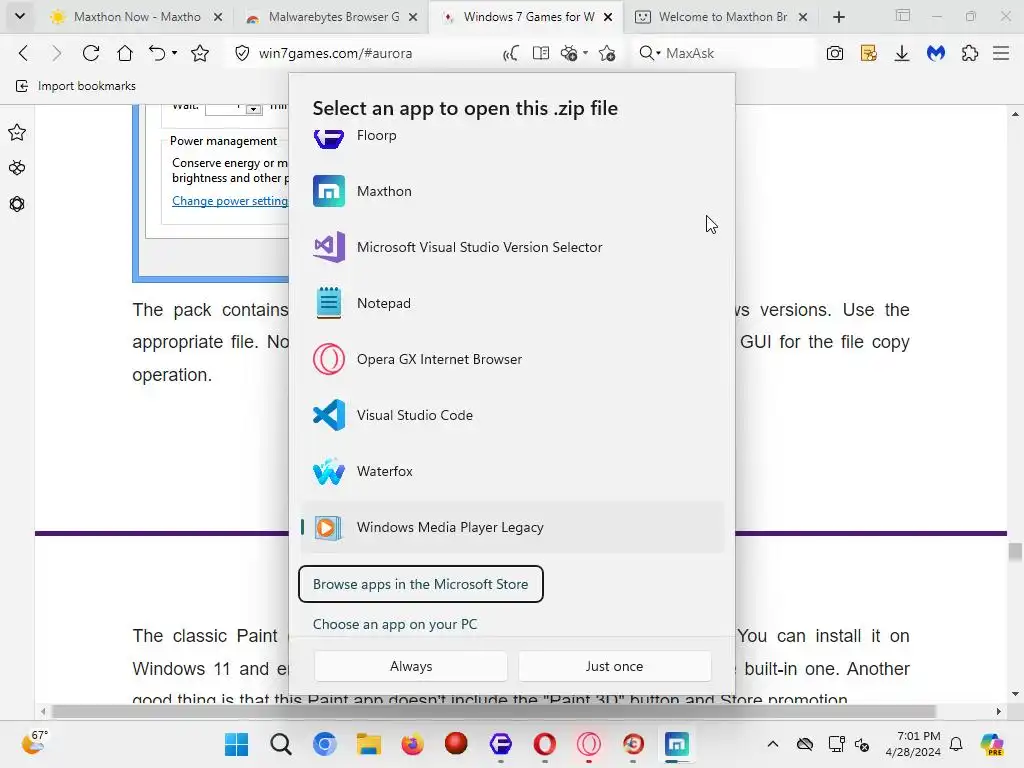The width and height of the screenshot is (1024, 768).
Task: Open the home page icon
Action: point(125,54)
